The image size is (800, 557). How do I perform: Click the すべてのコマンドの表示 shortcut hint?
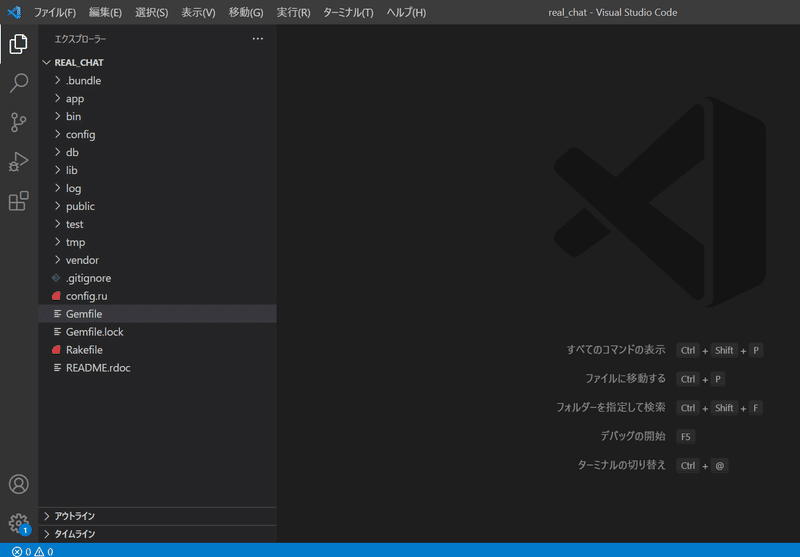[616, 350]
